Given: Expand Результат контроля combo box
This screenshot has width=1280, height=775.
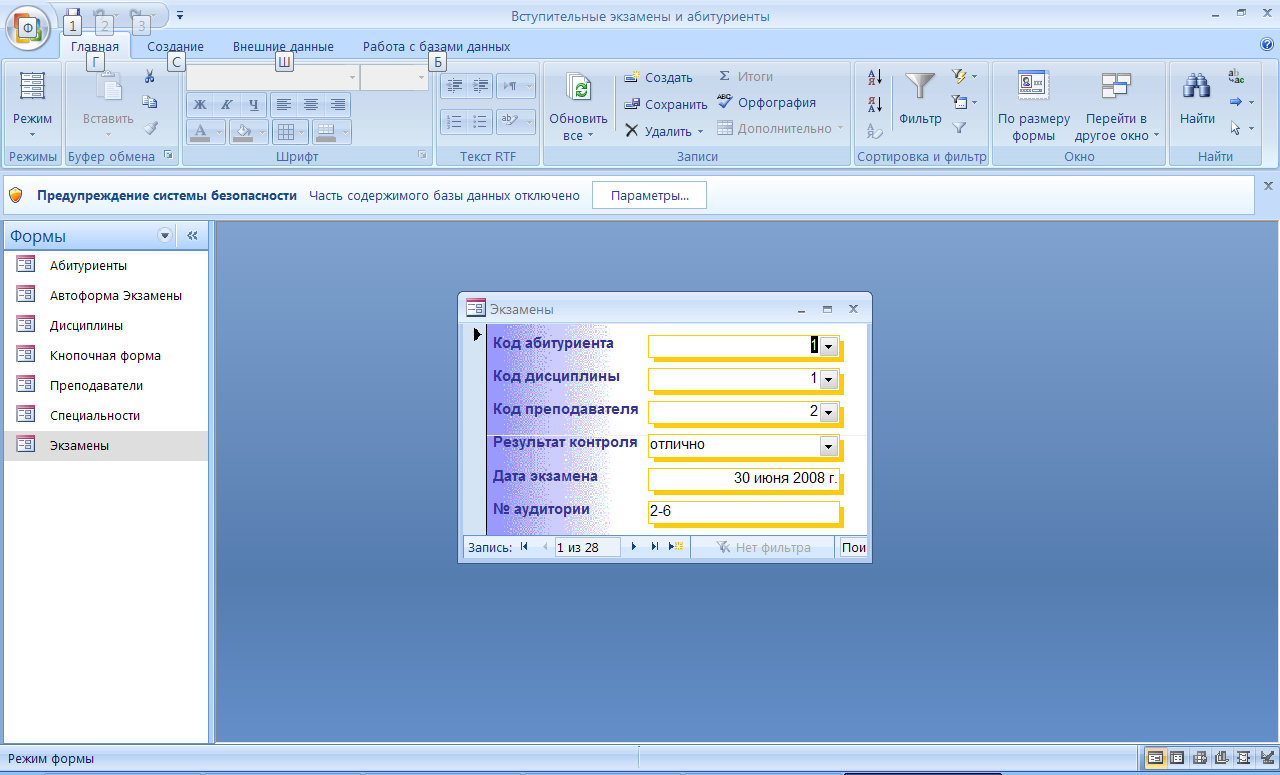Looking at the screenshot, I should coord(829,446).
